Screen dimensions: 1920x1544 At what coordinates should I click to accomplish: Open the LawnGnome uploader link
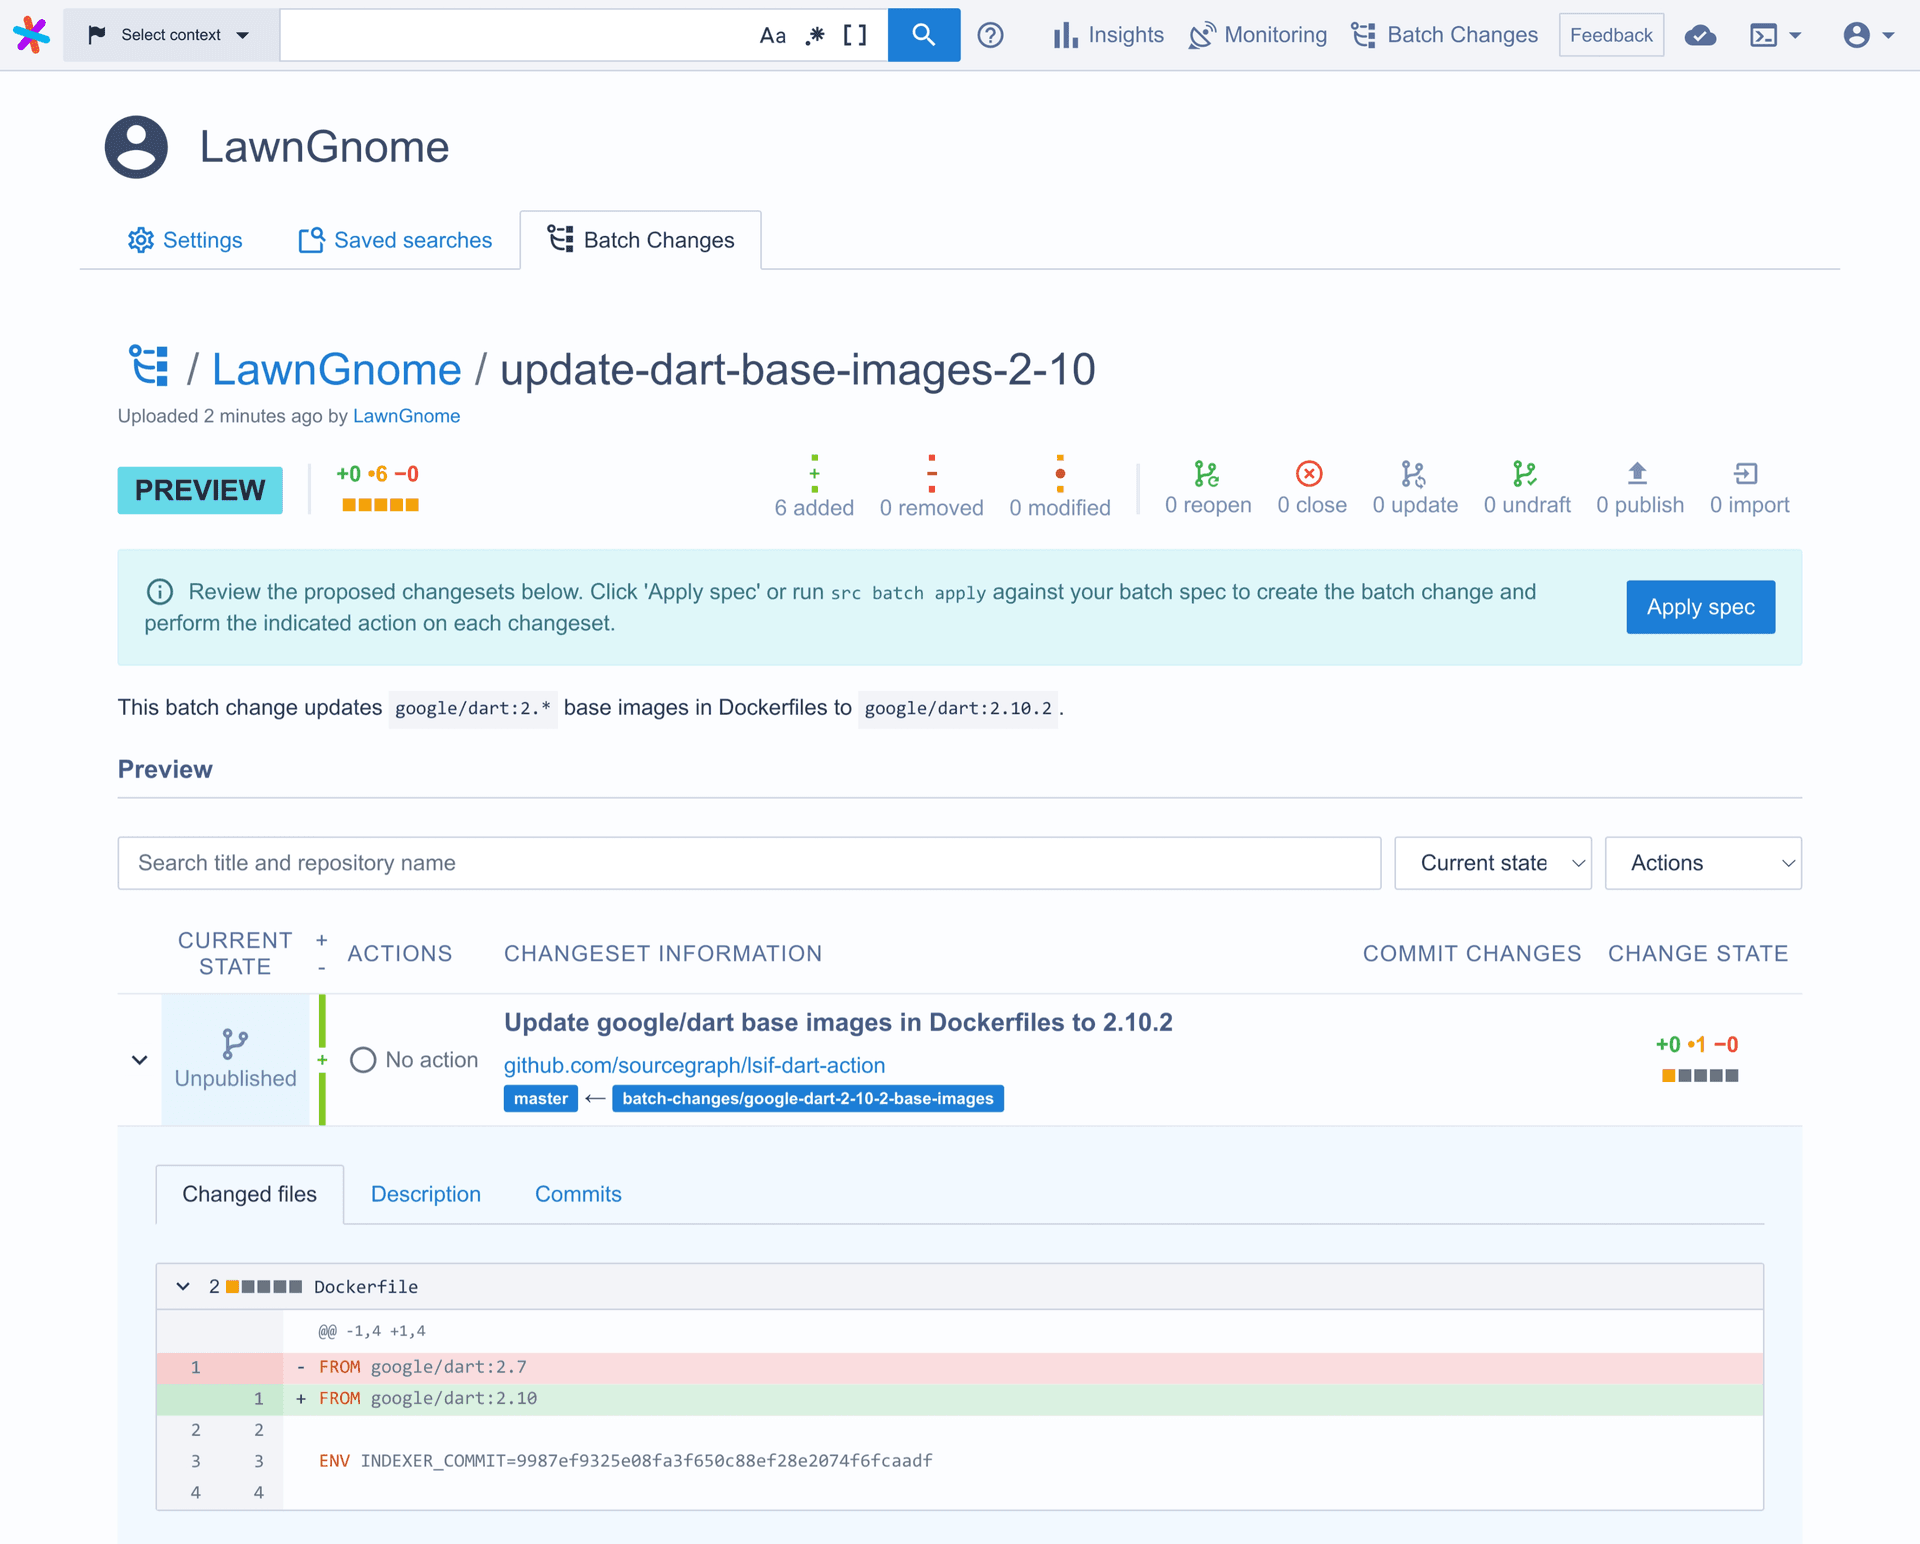tap(406, 416)
